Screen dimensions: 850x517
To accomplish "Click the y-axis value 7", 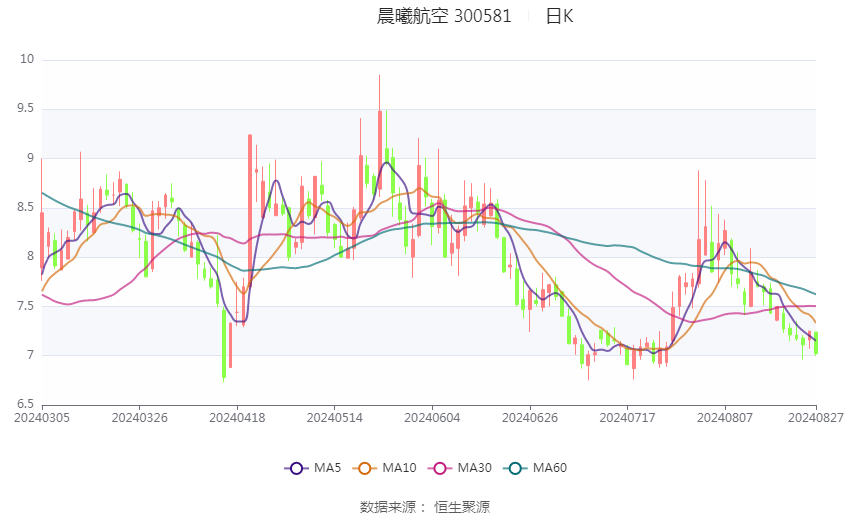I will (x=30, y=355).
